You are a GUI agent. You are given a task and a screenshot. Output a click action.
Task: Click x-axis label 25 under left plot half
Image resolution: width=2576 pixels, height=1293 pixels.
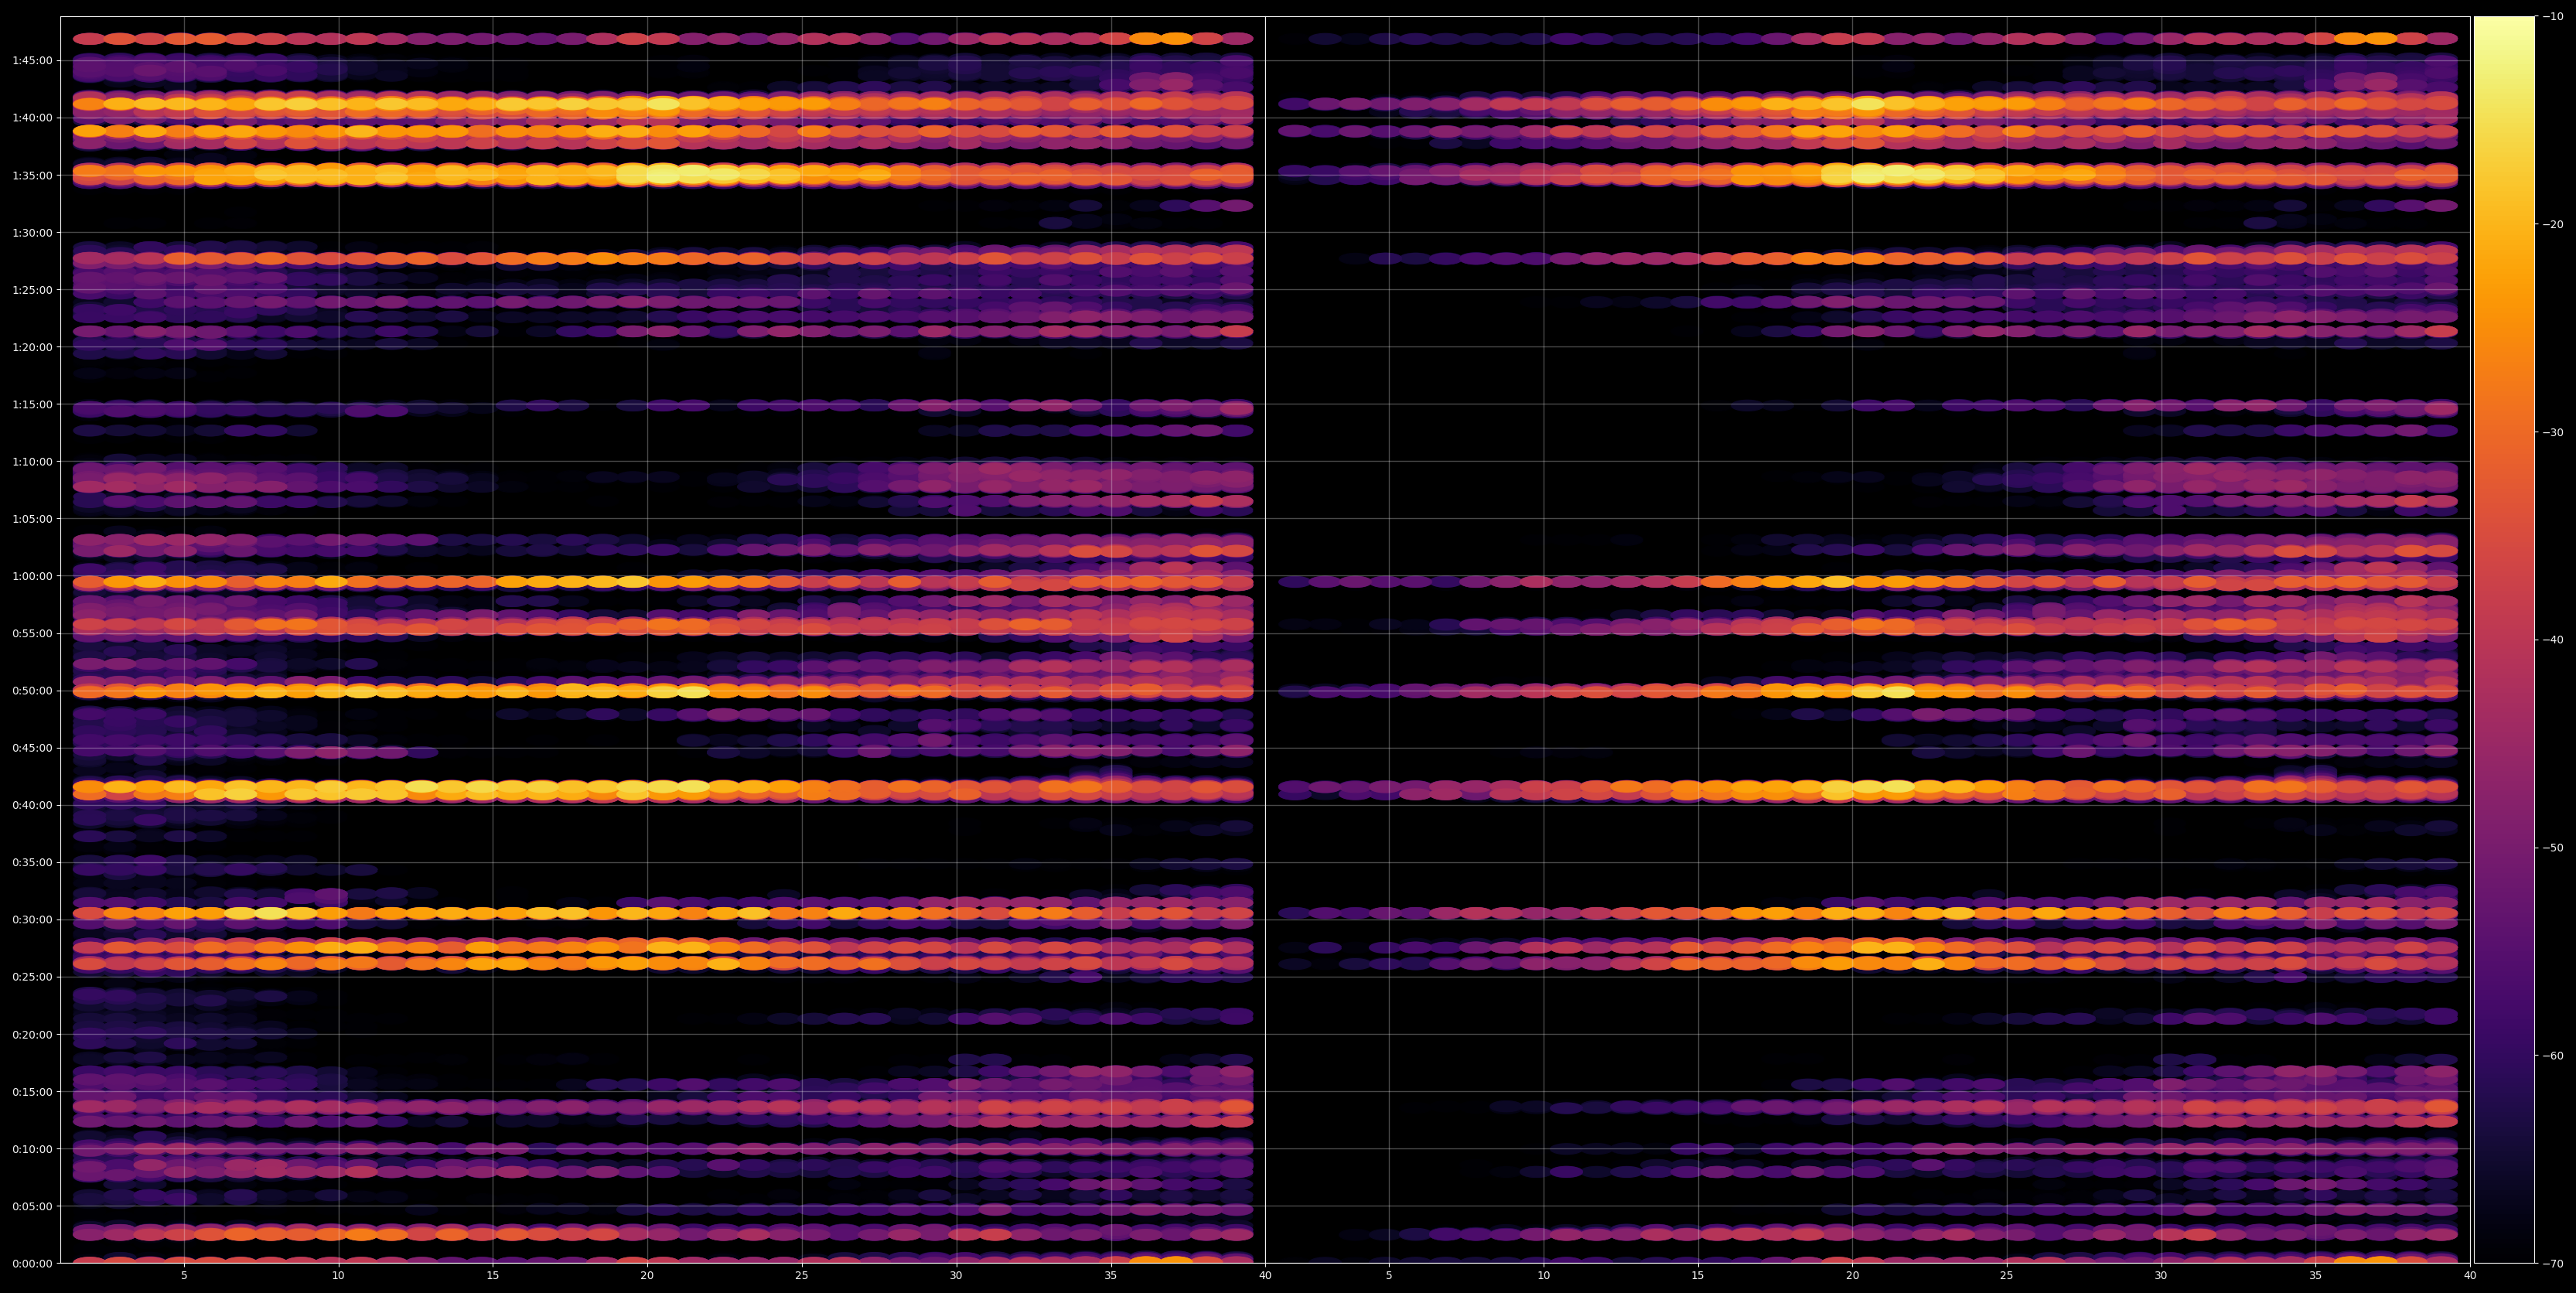point(802,1276)
